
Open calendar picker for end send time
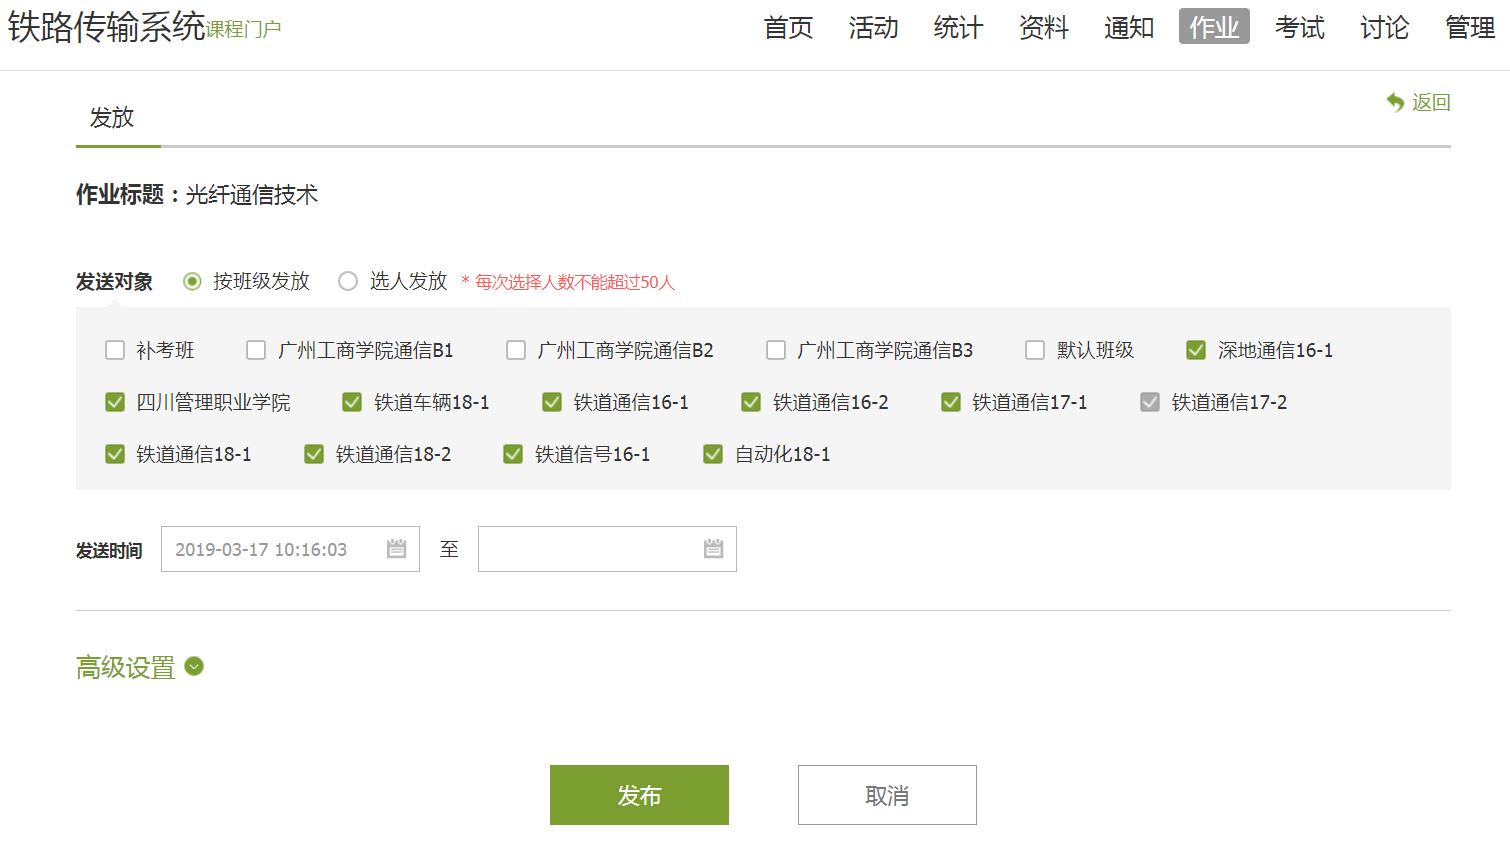point(713,549)
